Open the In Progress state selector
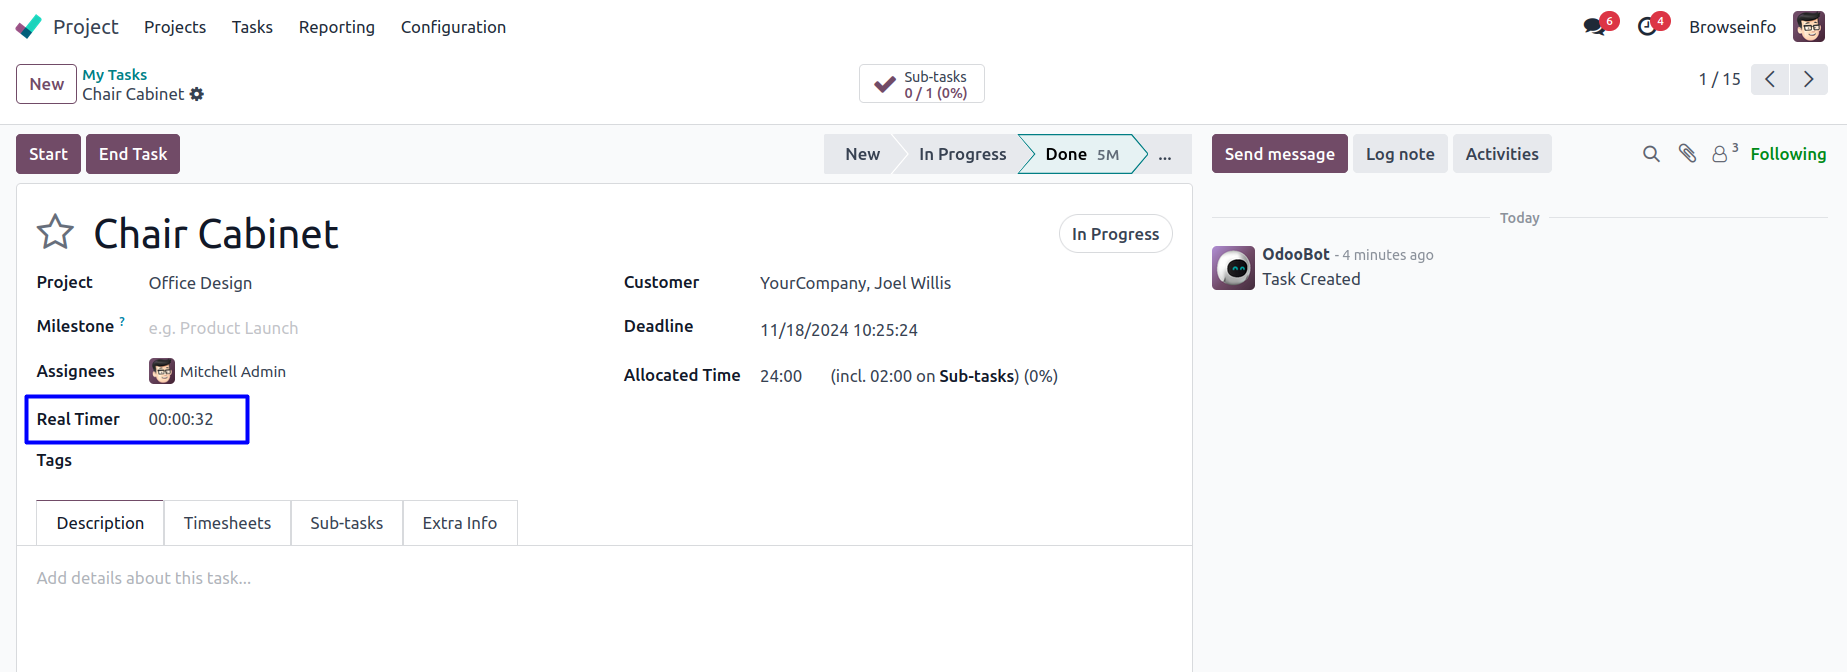 click(x=1115, y=234)
